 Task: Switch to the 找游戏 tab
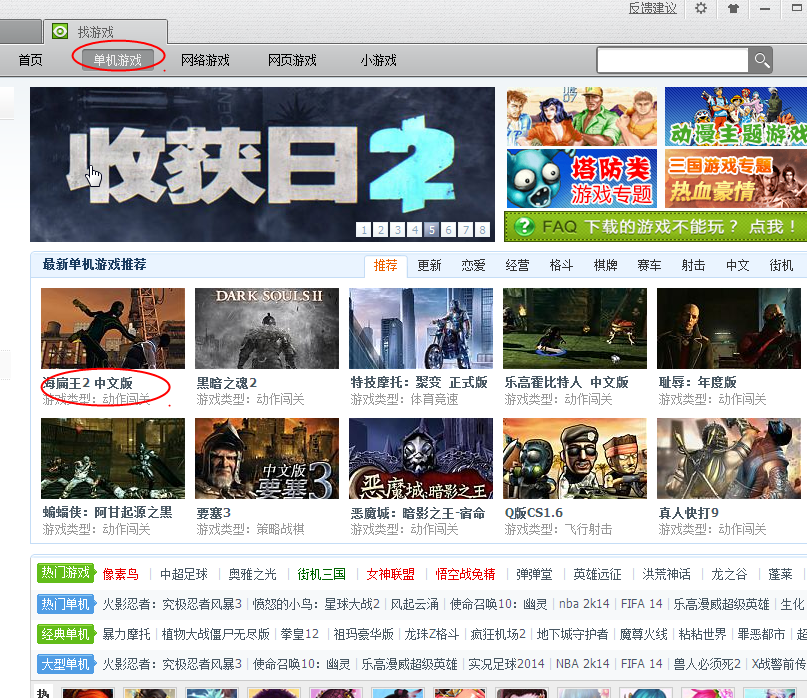(106, 32)
